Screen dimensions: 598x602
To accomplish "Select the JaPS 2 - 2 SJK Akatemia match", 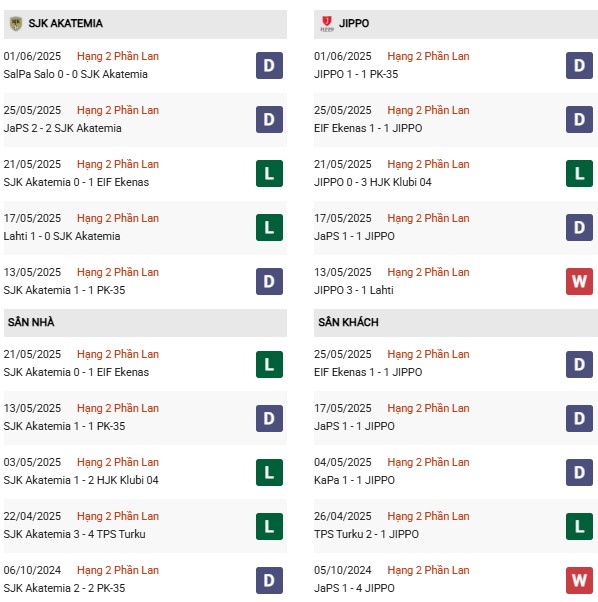I will 63,128.
